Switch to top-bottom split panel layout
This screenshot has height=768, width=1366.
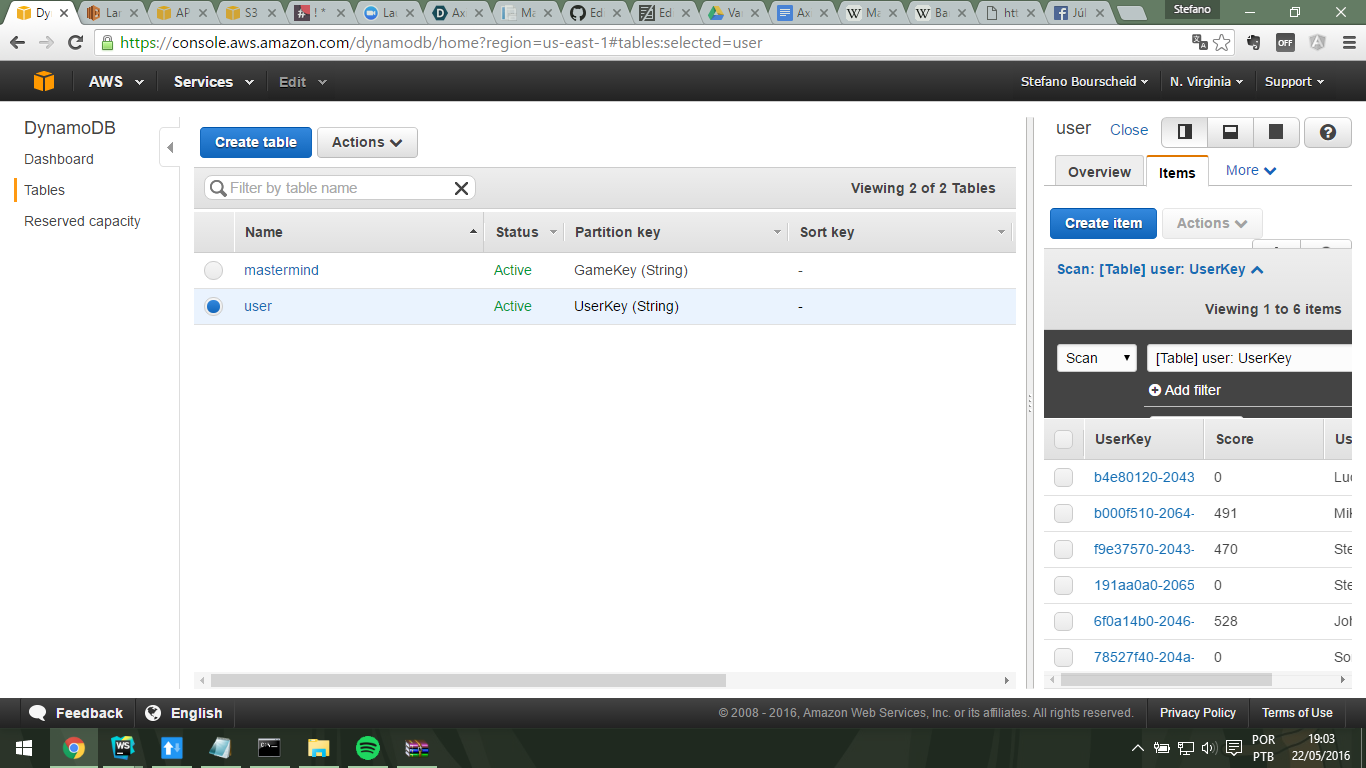(1230, 132)
